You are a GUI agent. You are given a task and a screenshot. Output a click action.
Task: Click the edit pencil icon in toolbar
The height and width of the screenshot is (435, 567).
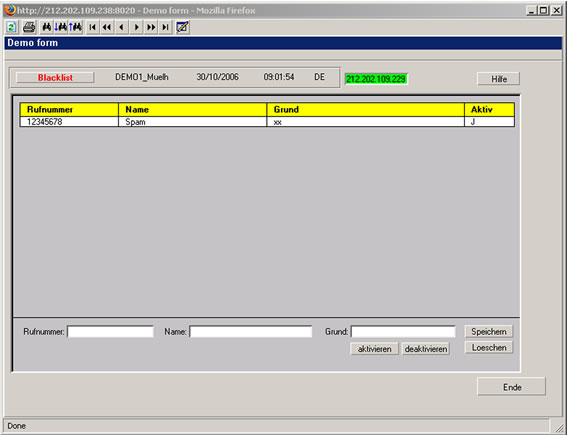pos(182,27)
